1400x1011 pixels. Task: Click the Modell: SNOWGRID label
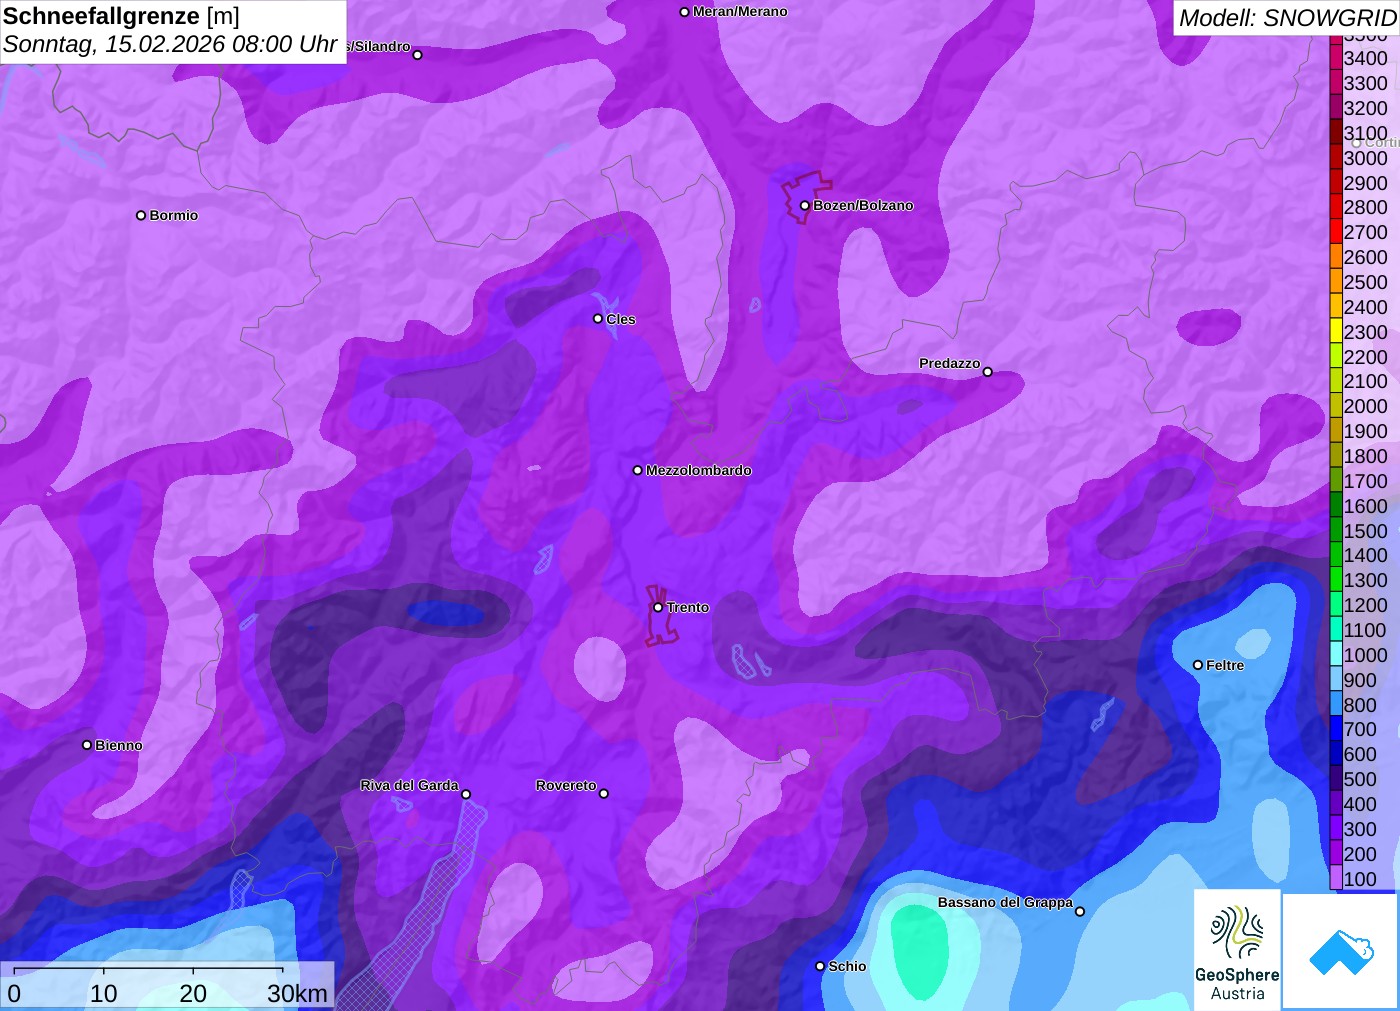pyautogui.click(x=1287, y=18)
